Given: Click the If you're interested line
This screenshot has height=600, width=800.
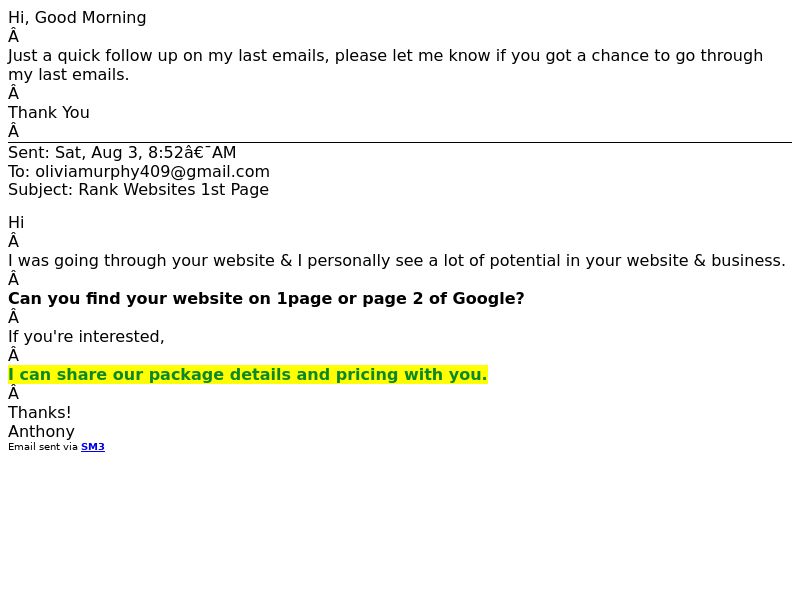Looking at the screenshot, I should click(x=86, y=337).
